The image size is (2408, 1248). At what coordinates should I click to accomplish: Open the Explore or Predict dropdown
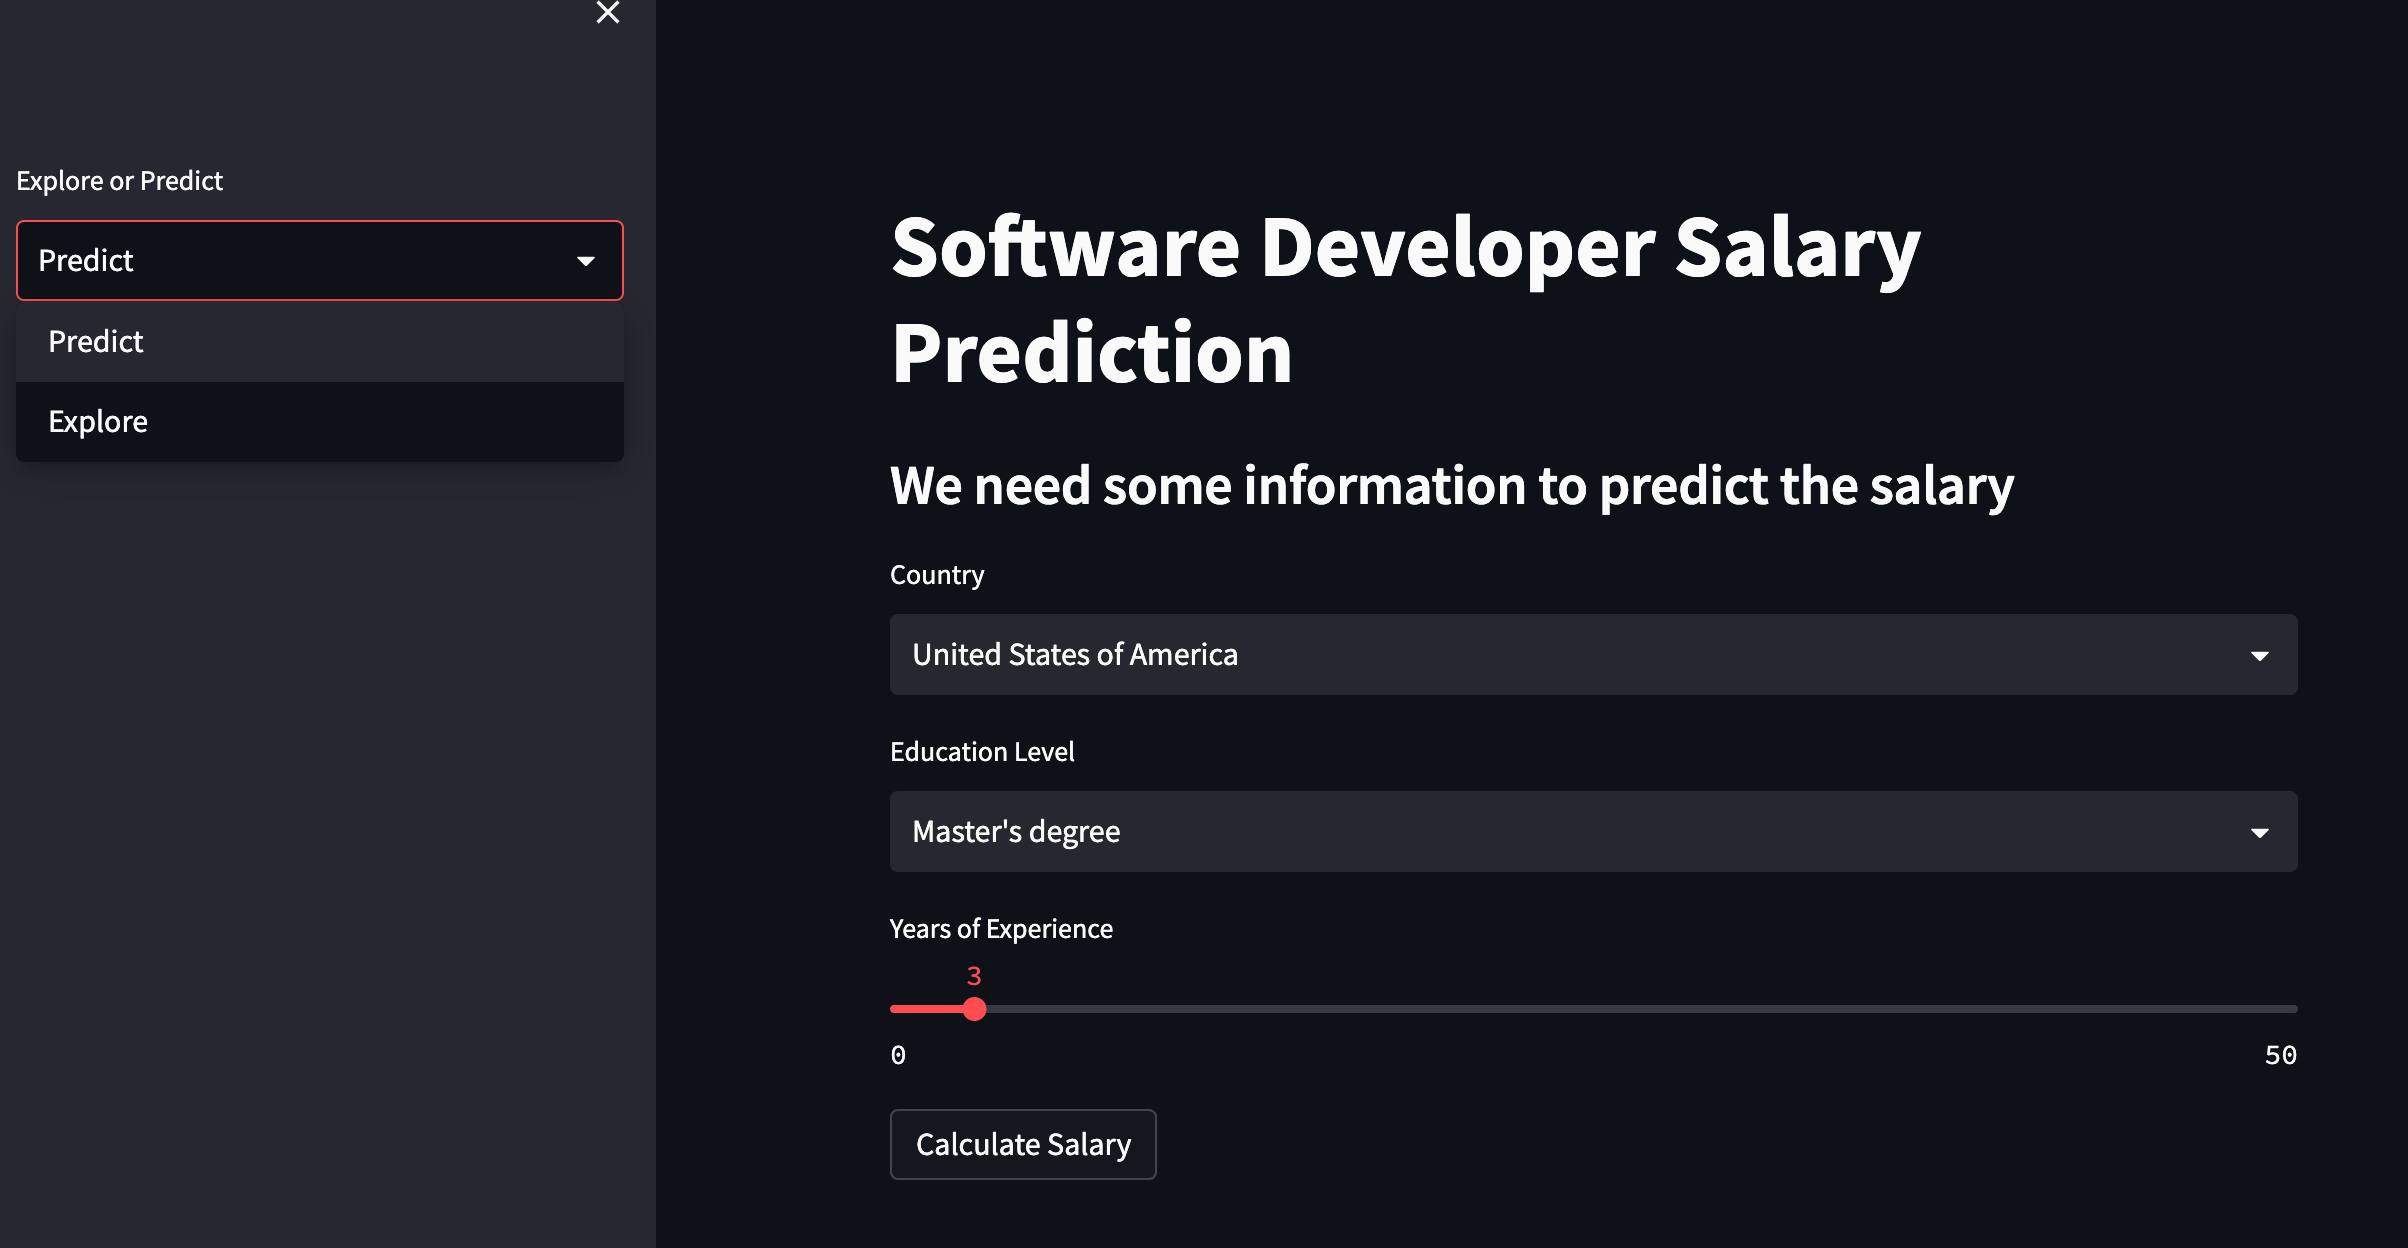[318, 258]
